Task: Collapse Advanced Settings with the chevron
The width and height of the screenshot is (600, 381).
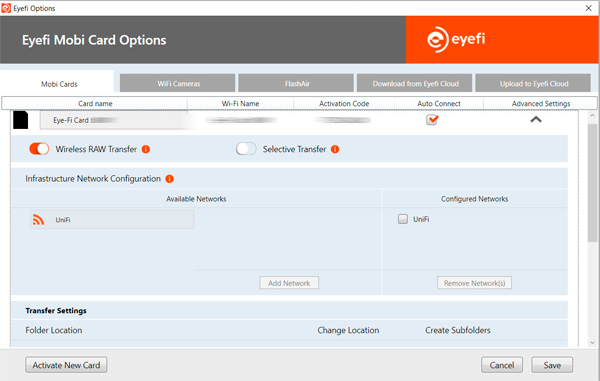Action: point(536,119)
